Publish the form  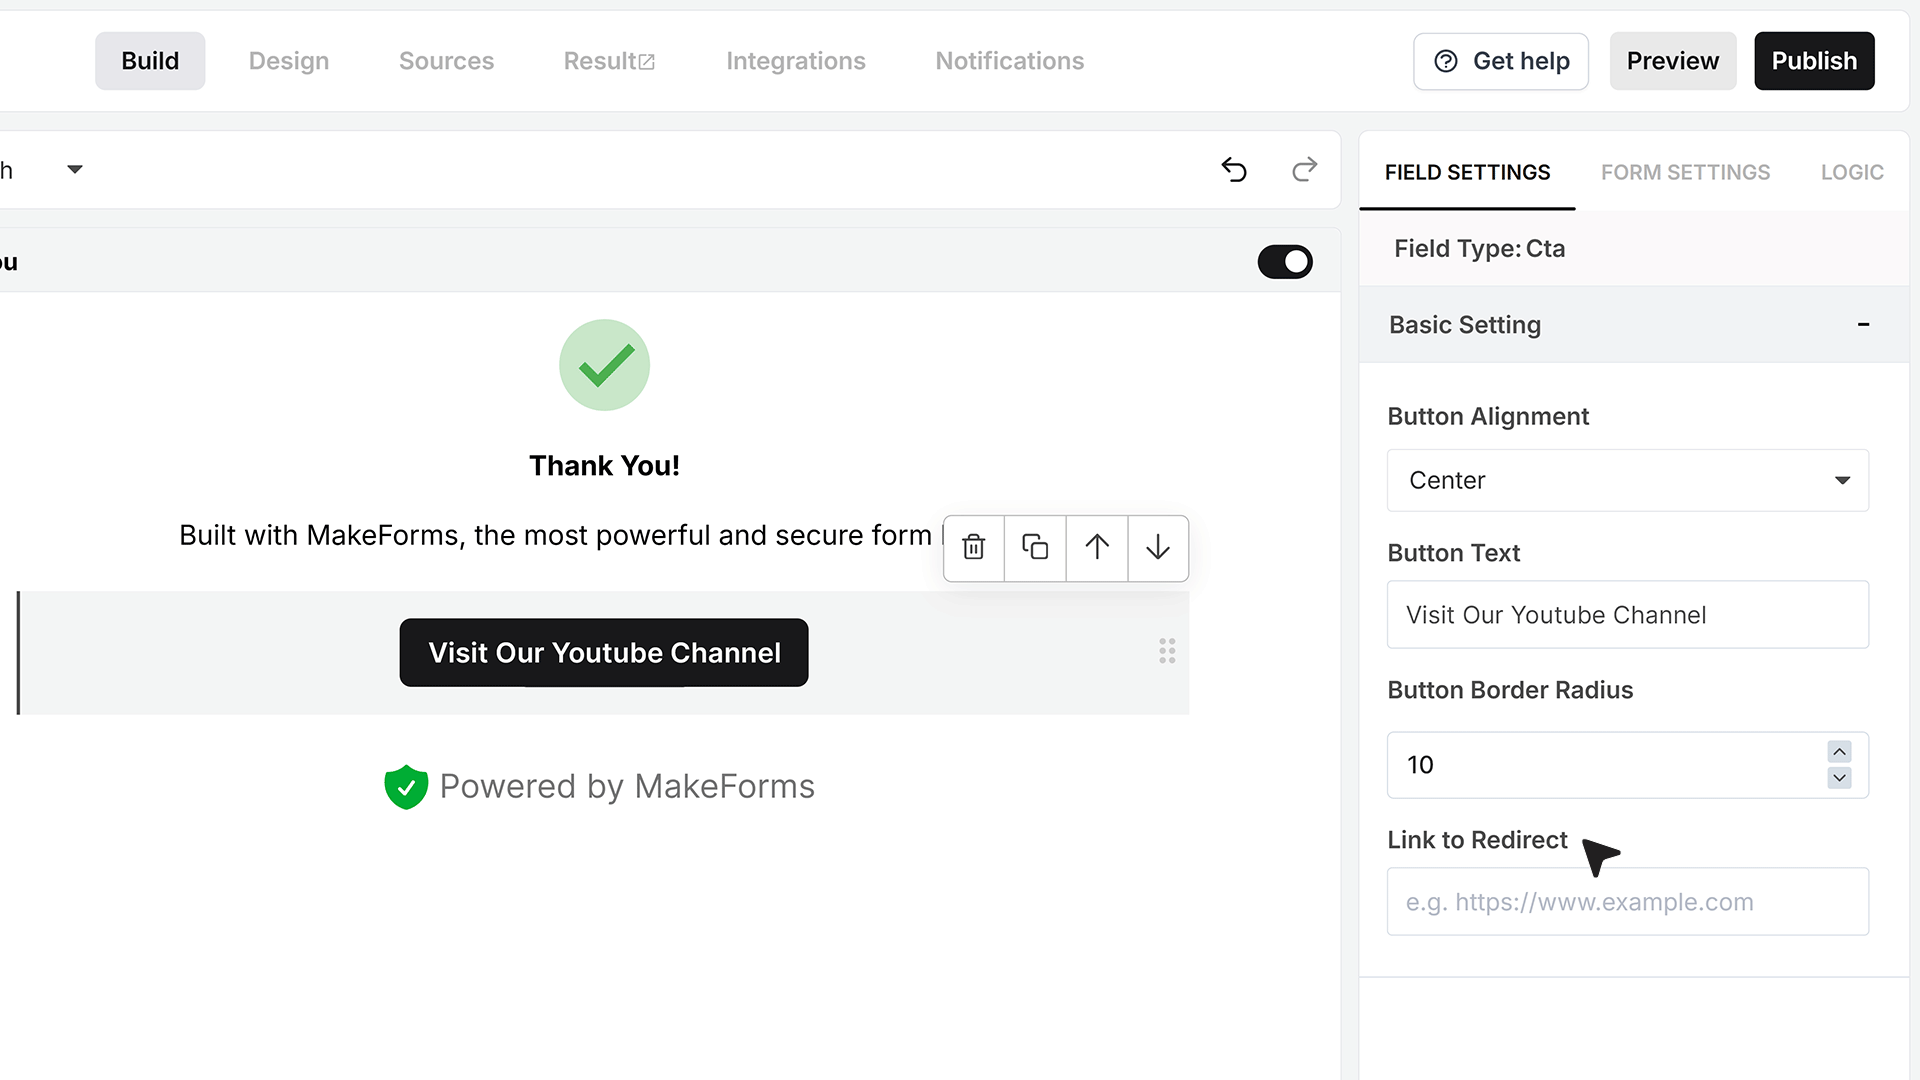pos(1814,61)
